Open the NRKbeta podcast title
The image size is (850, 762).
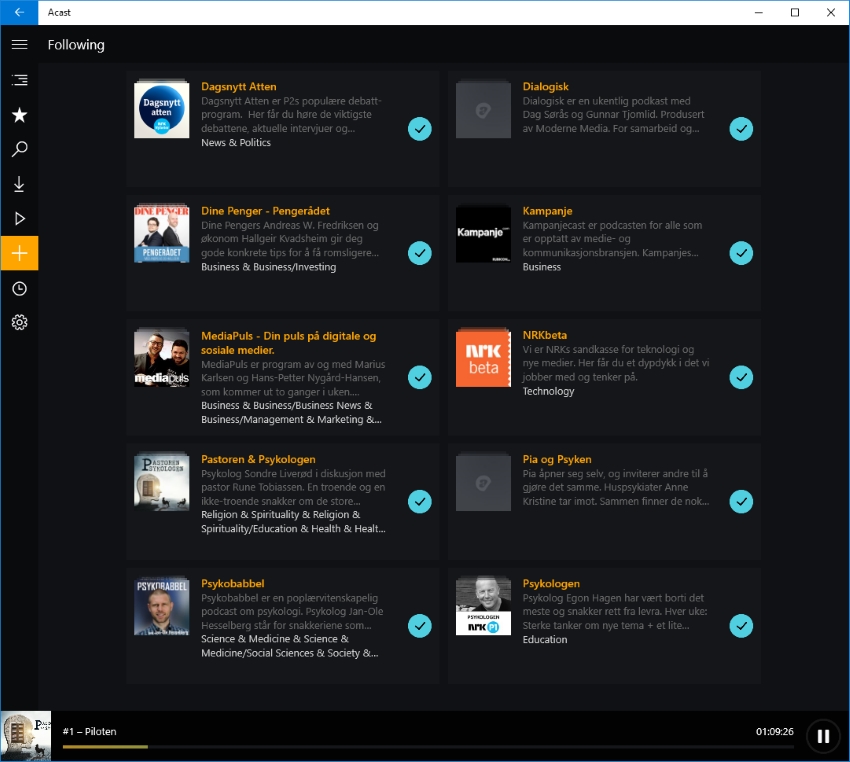544,335
